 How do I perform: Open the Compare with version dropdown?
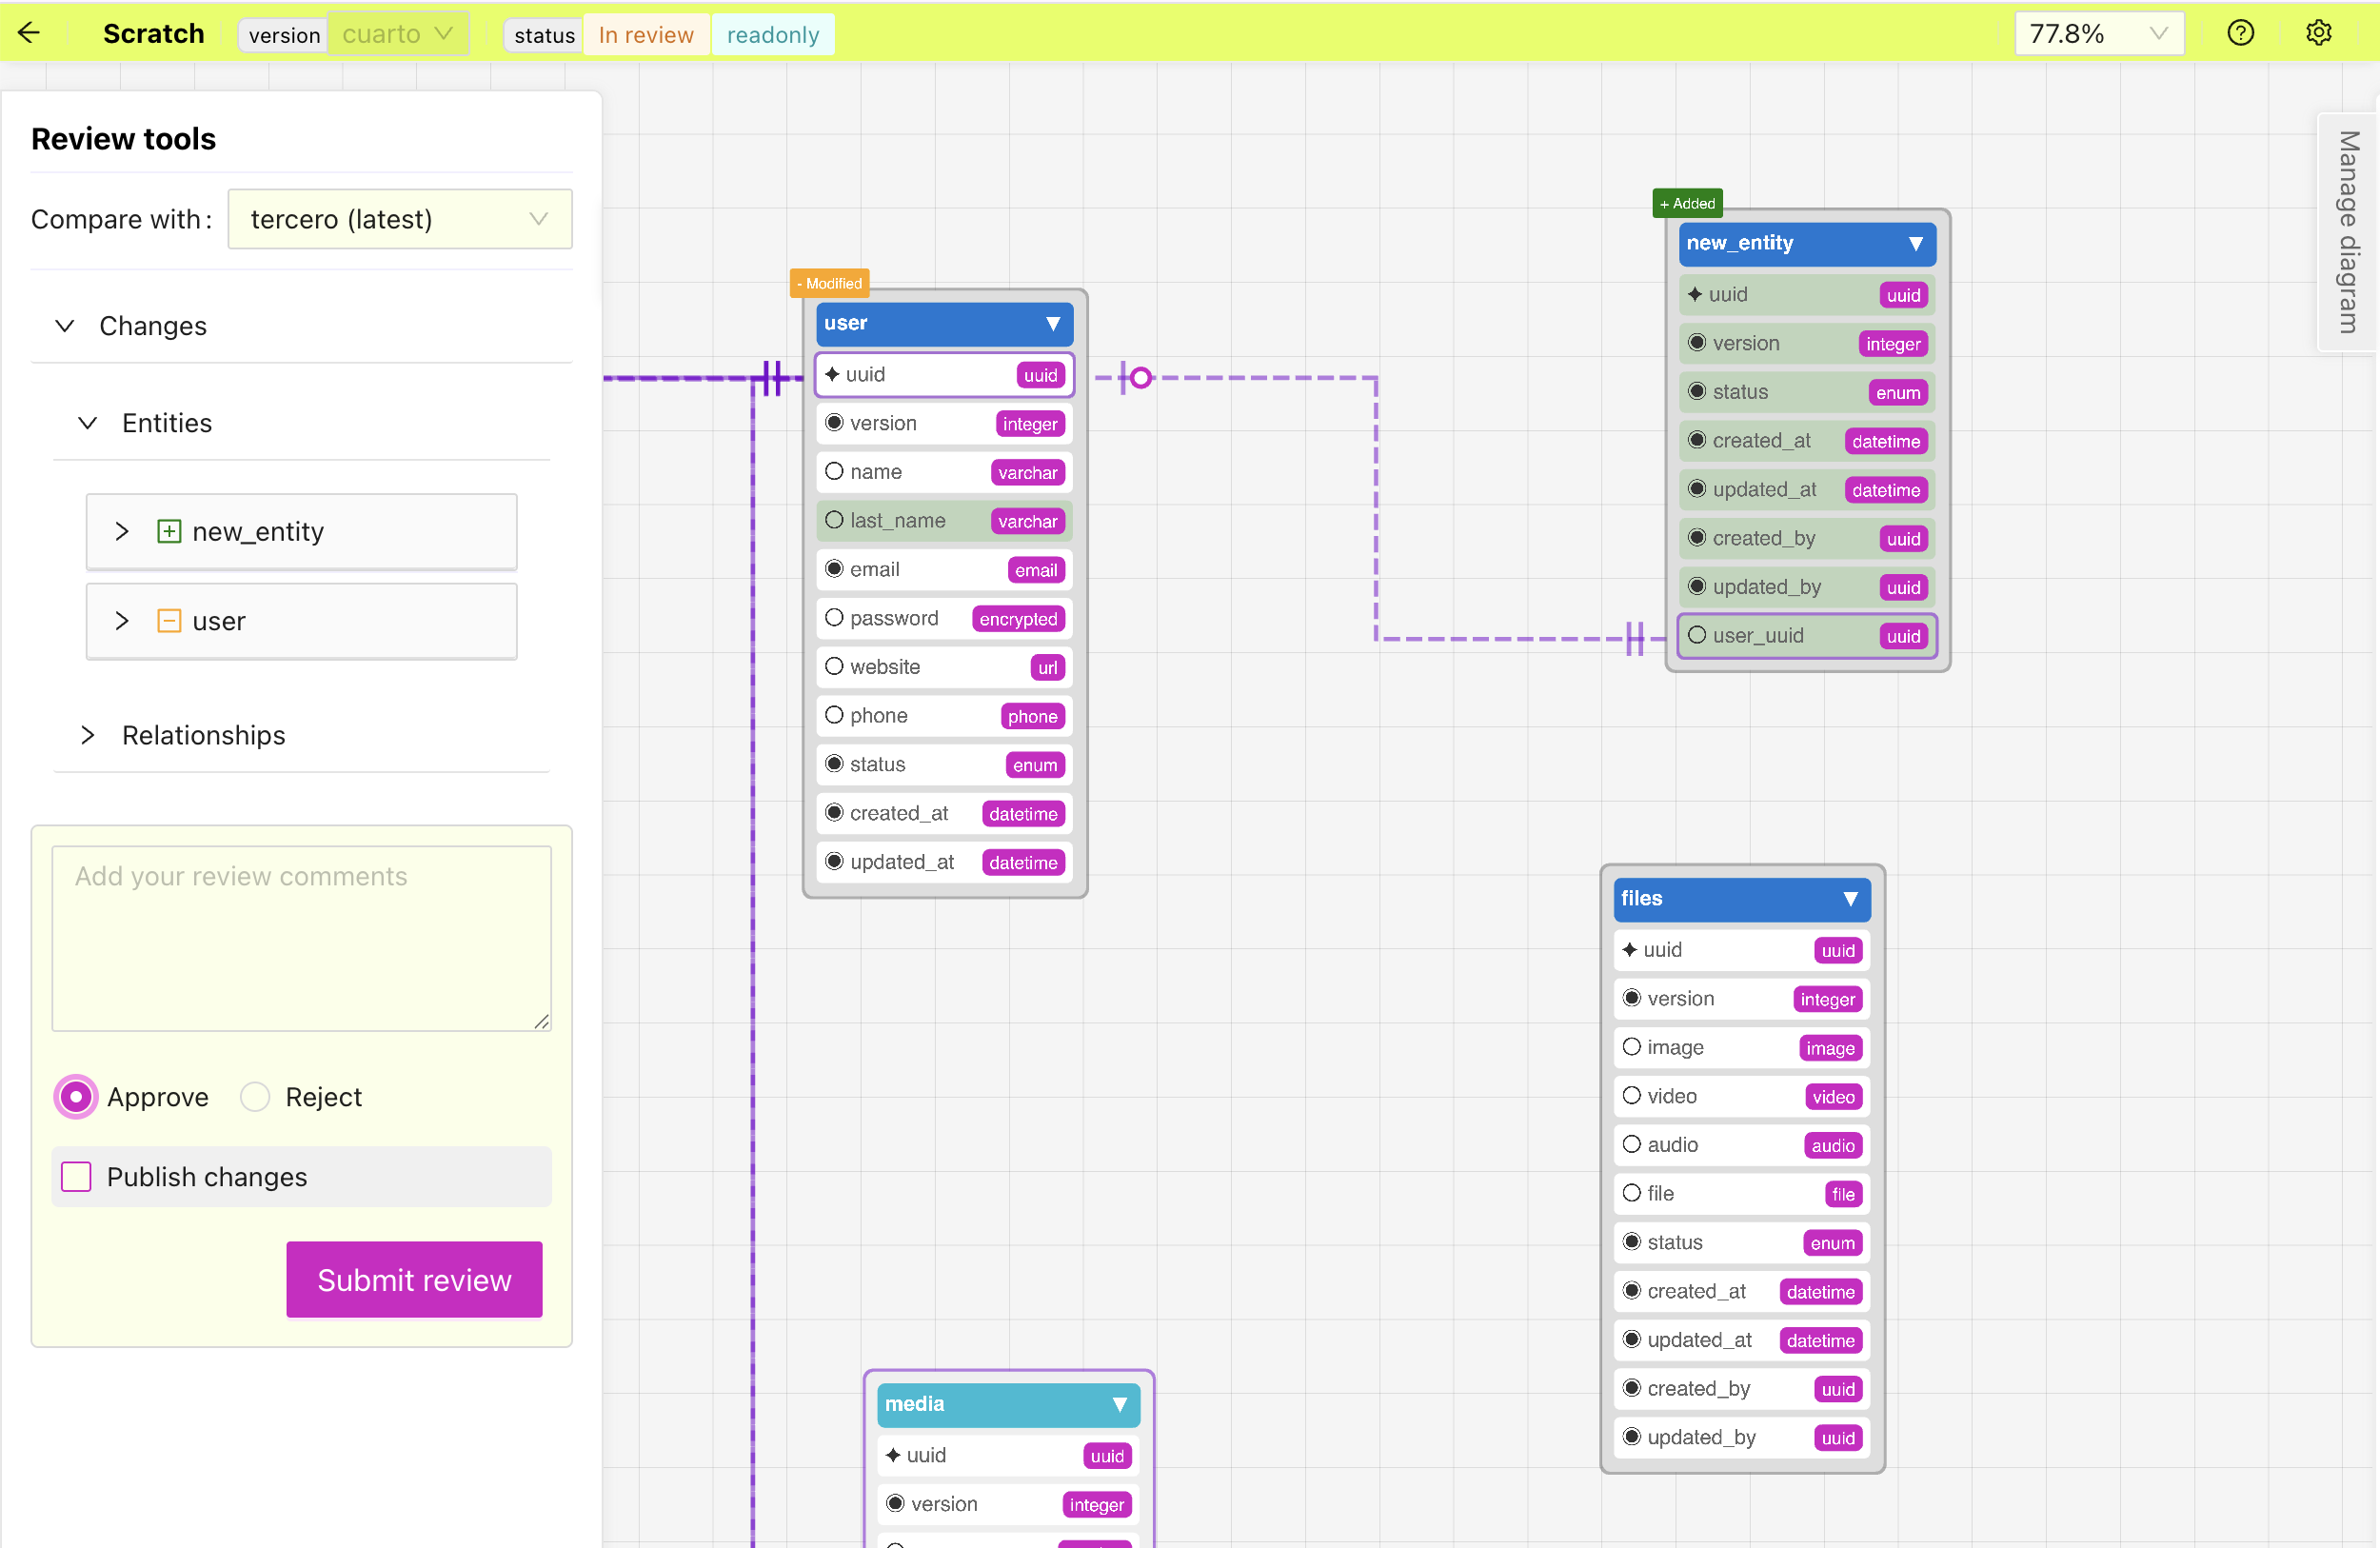click(x=399, y=219)
